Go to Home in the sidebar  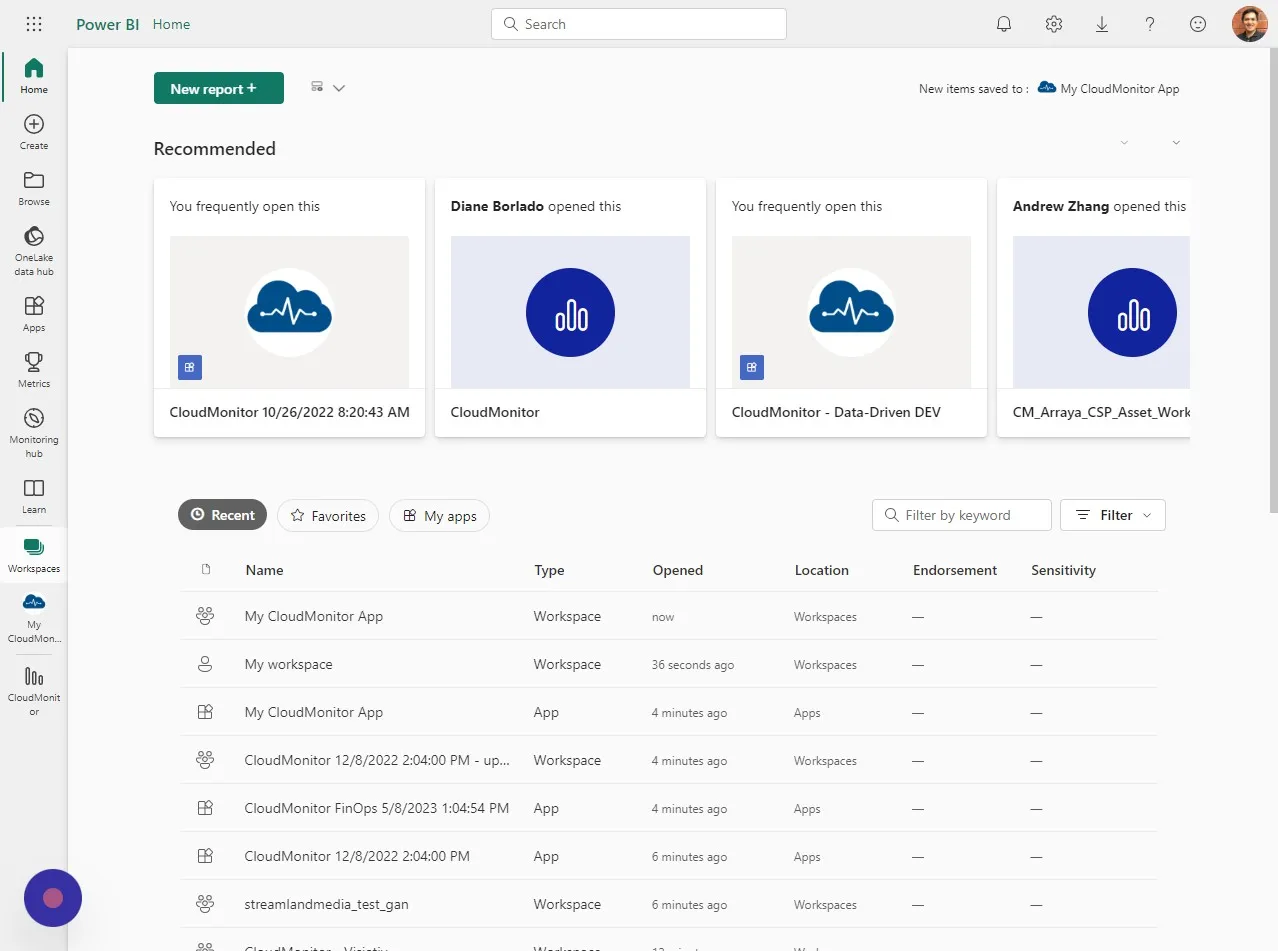point(34,76)
